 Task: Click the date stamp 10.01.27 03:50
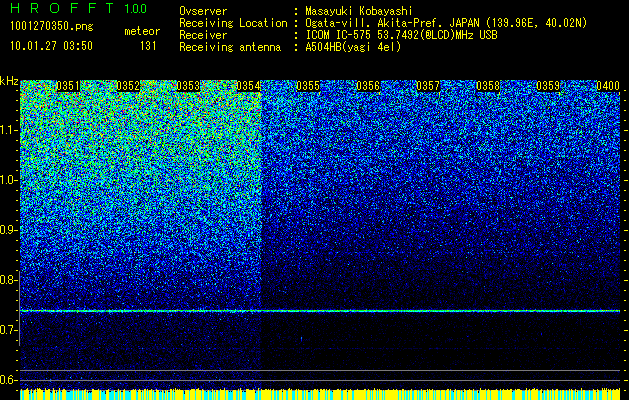point(51,46)
